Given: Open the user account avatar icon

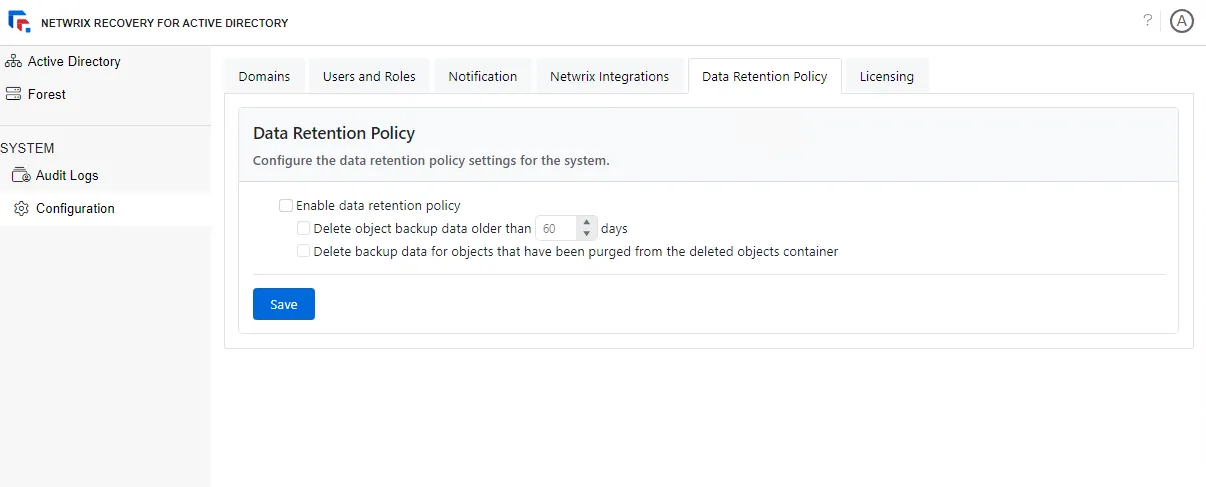Looking at the screenshot, I should (x=1182, y=21).
